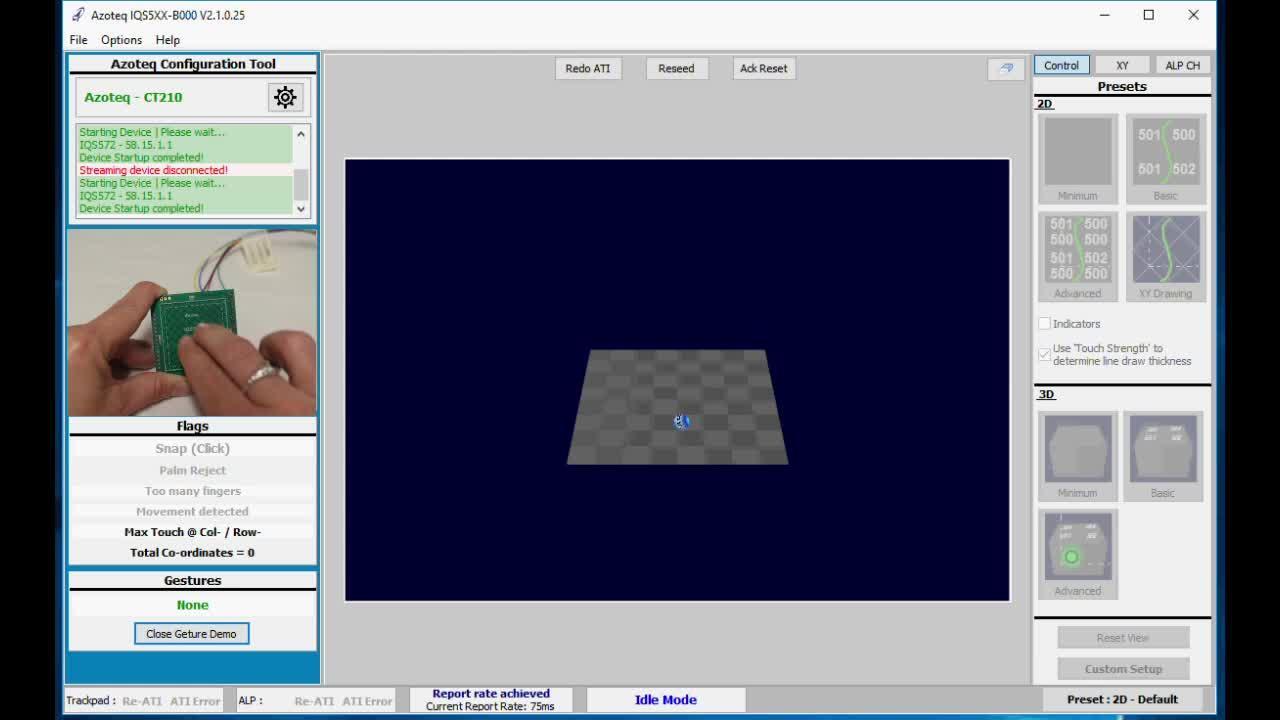Switch to the XY tab

[1121, 64]
